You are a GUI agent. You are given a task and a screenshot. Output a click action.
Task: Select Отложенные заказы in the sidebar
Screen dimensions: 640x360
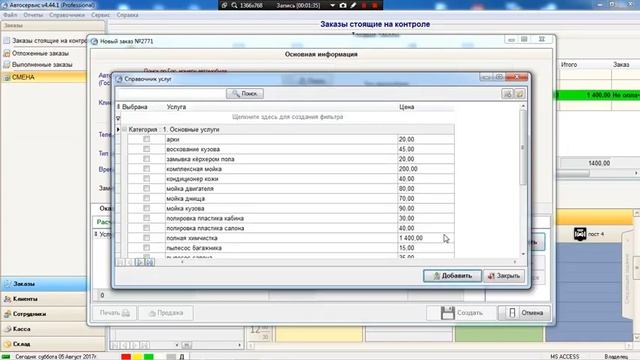click(40, 53)
